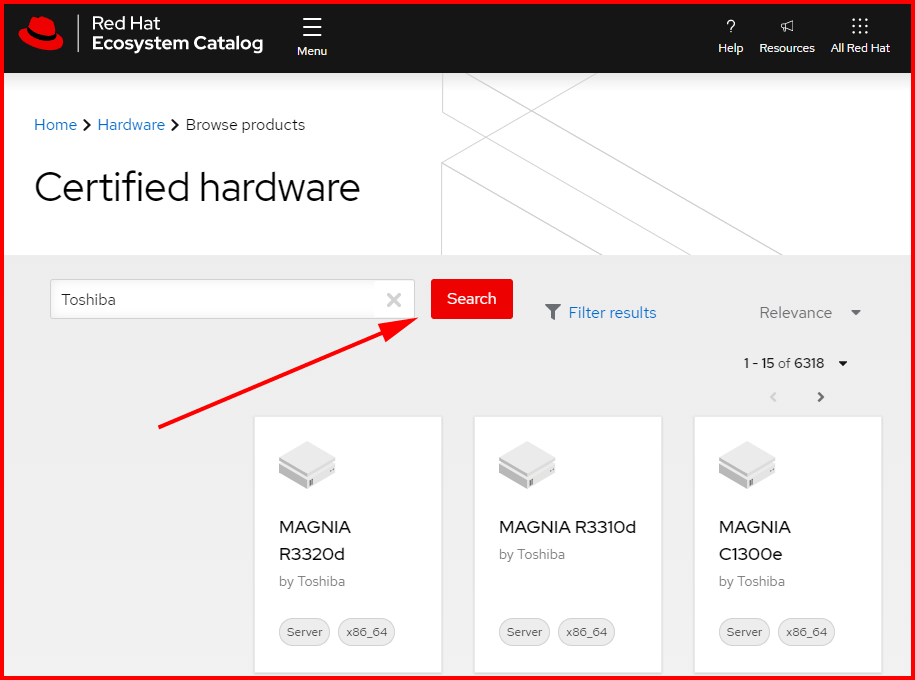Image resolution: width=915 pixels, height=680 pixels.
Task: Expand the 1 - 15 of 6318 pagination dropdown
Action: click(795, 364)
